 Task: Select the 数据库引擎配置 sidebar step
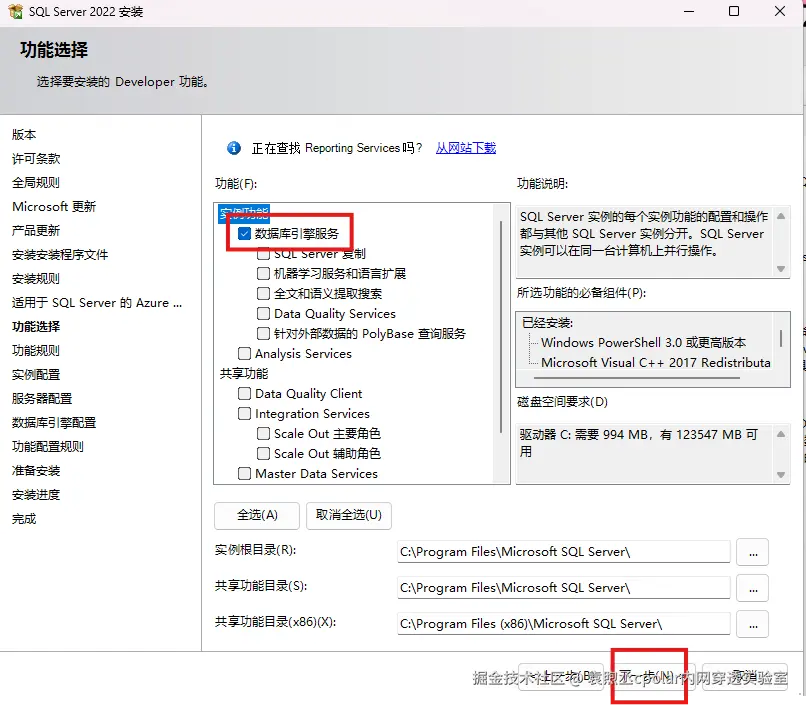54,422
